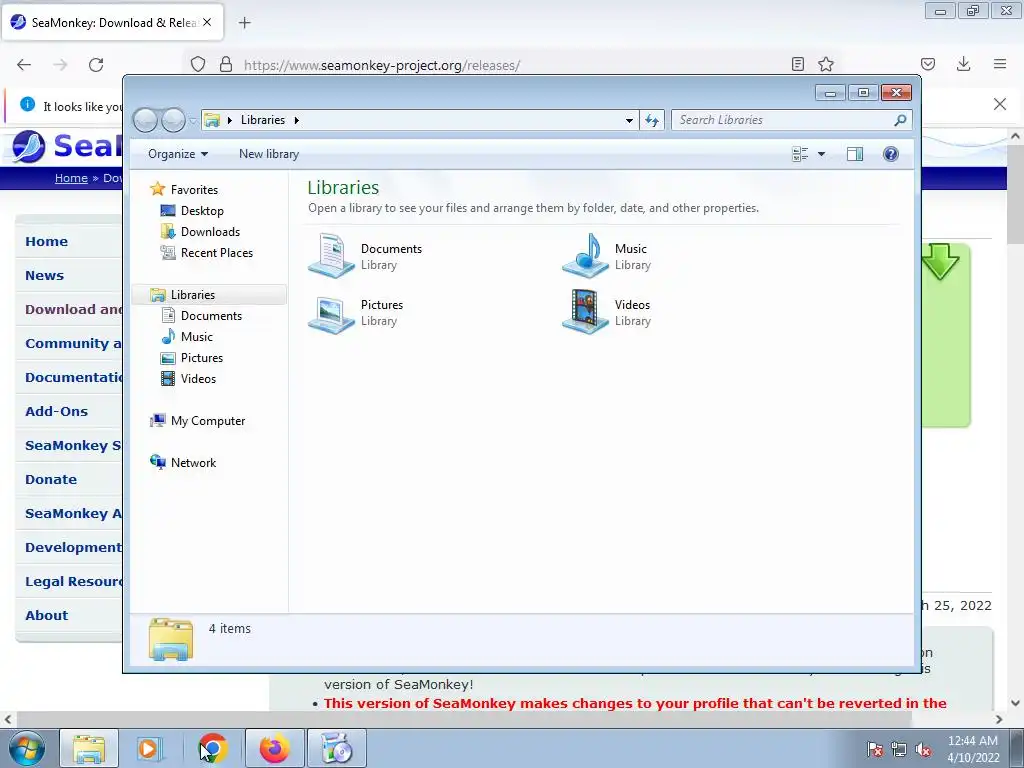Open the Documents library icon
This screenshot has width=1024, height=768.
(x=332, y=256)
